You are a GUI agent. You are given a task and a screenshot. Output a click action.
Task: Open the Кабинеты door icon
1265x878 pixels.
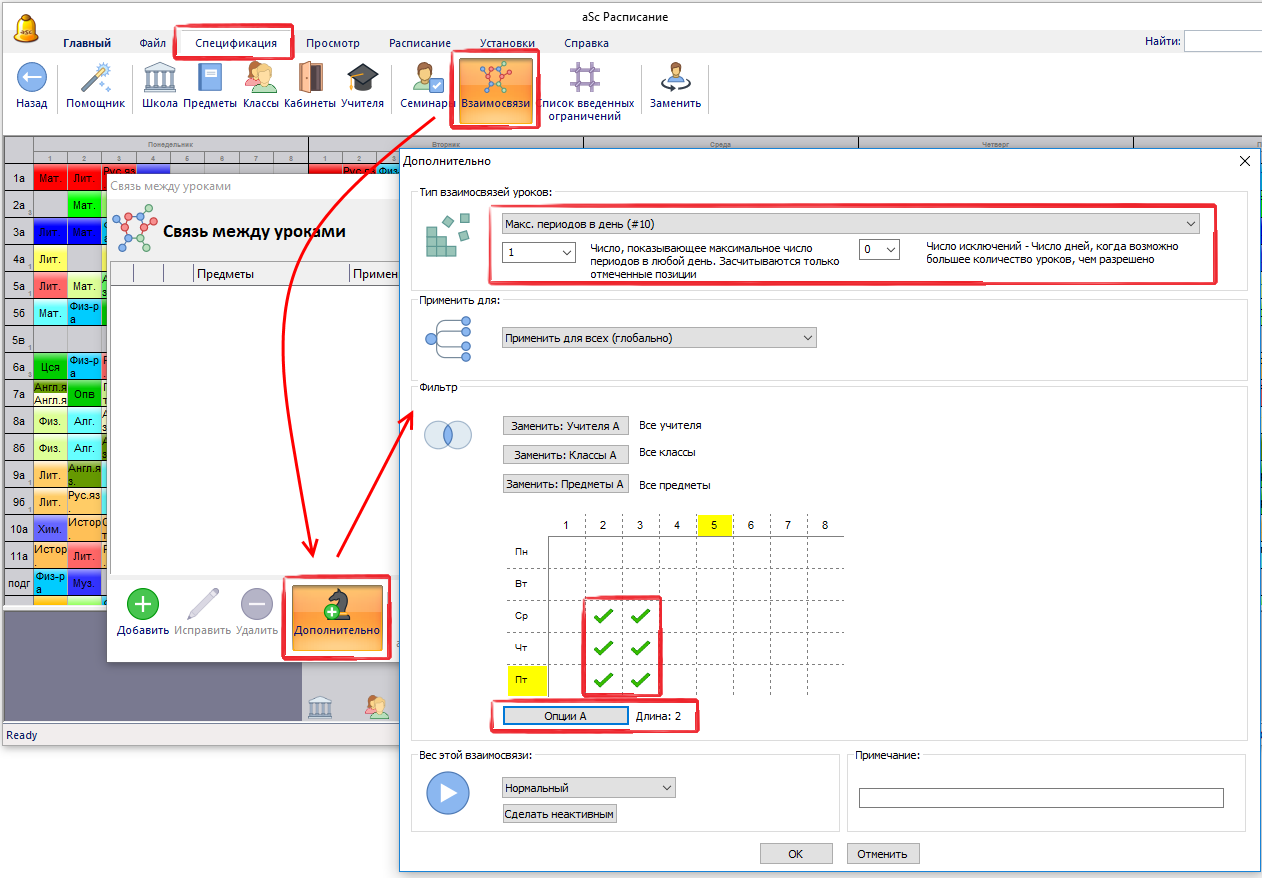pos(310,79)
